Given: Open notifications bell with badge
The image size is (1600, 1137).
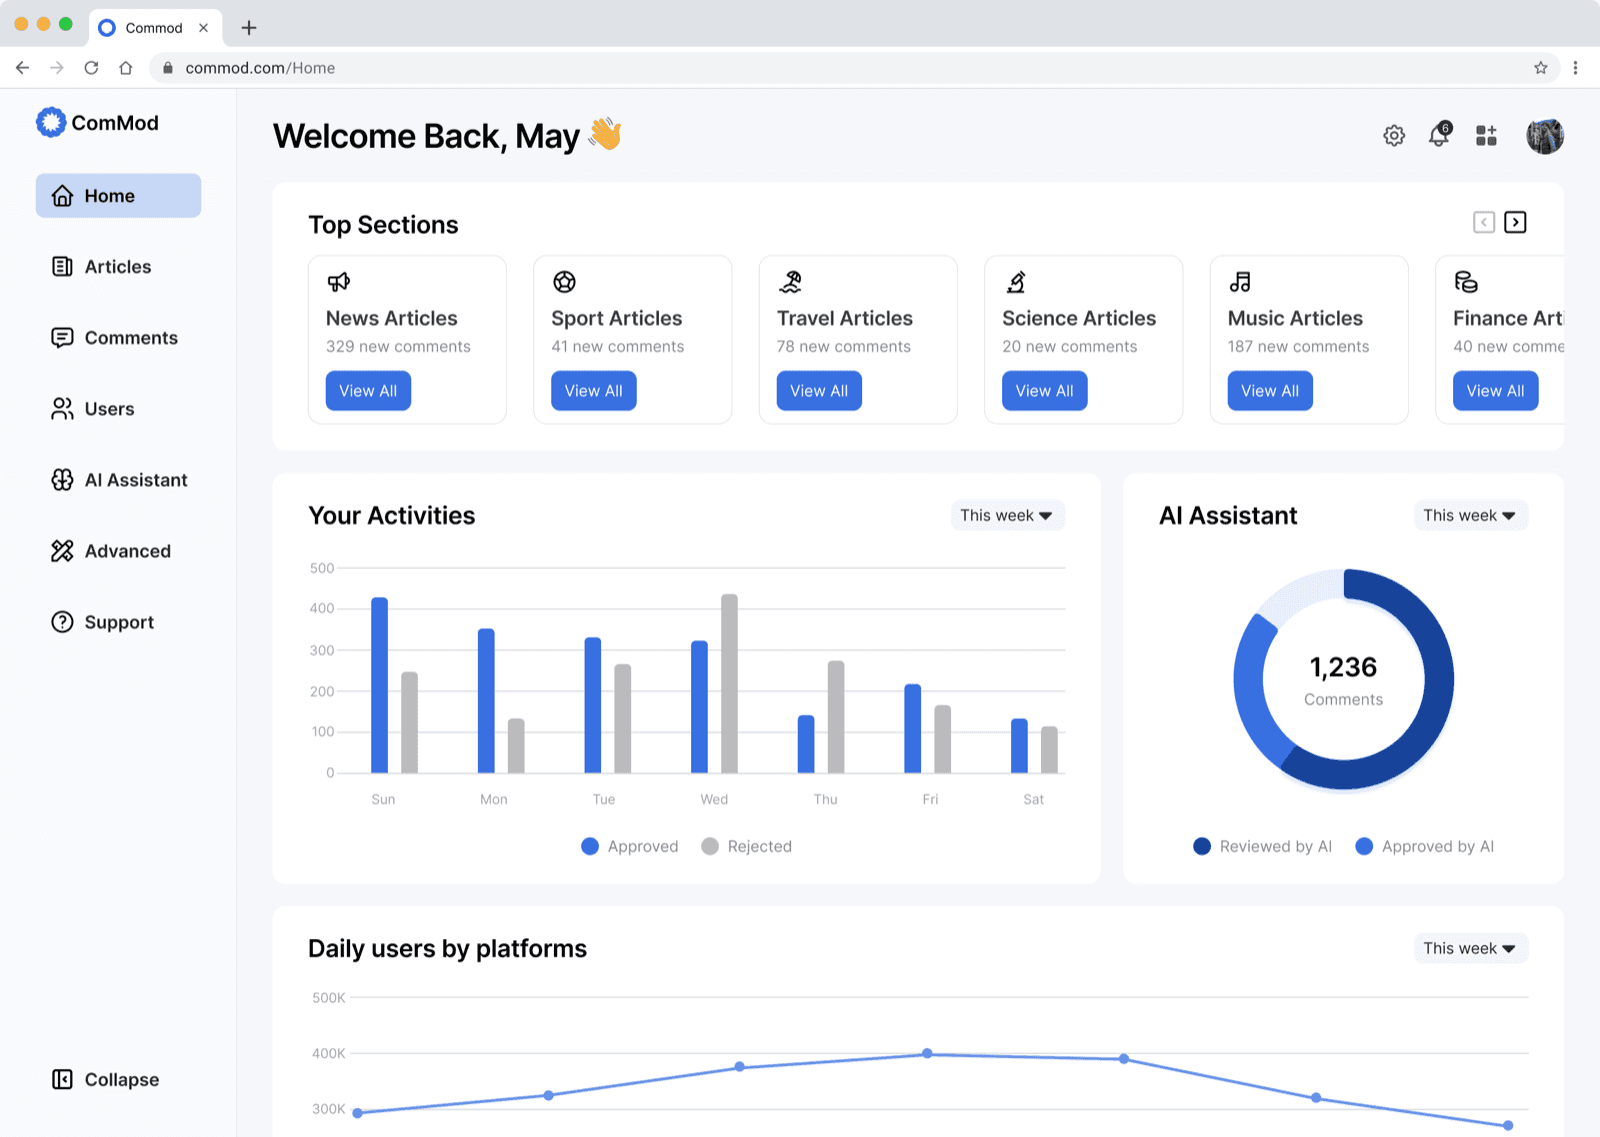Looking at the screenshot, I should pyautogui.click(x=1440, y=134).
